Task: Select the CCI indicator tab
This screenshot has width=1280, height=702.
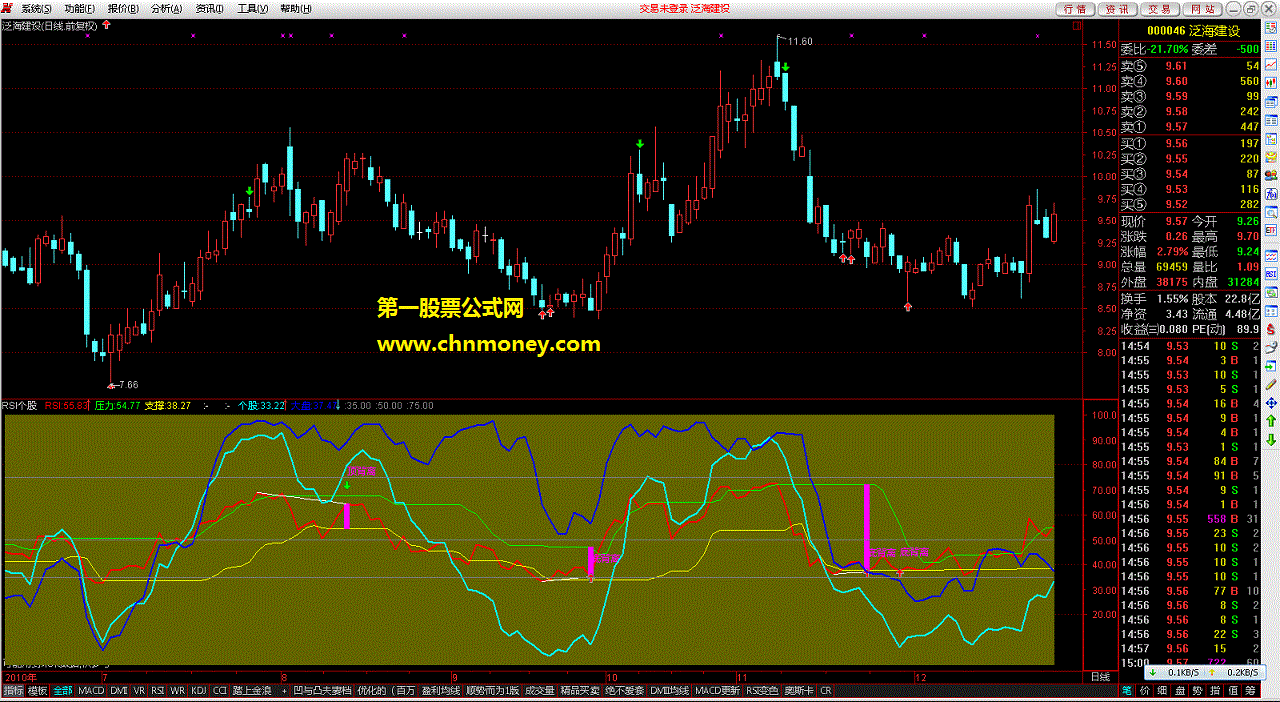Action: click(220, 690)
